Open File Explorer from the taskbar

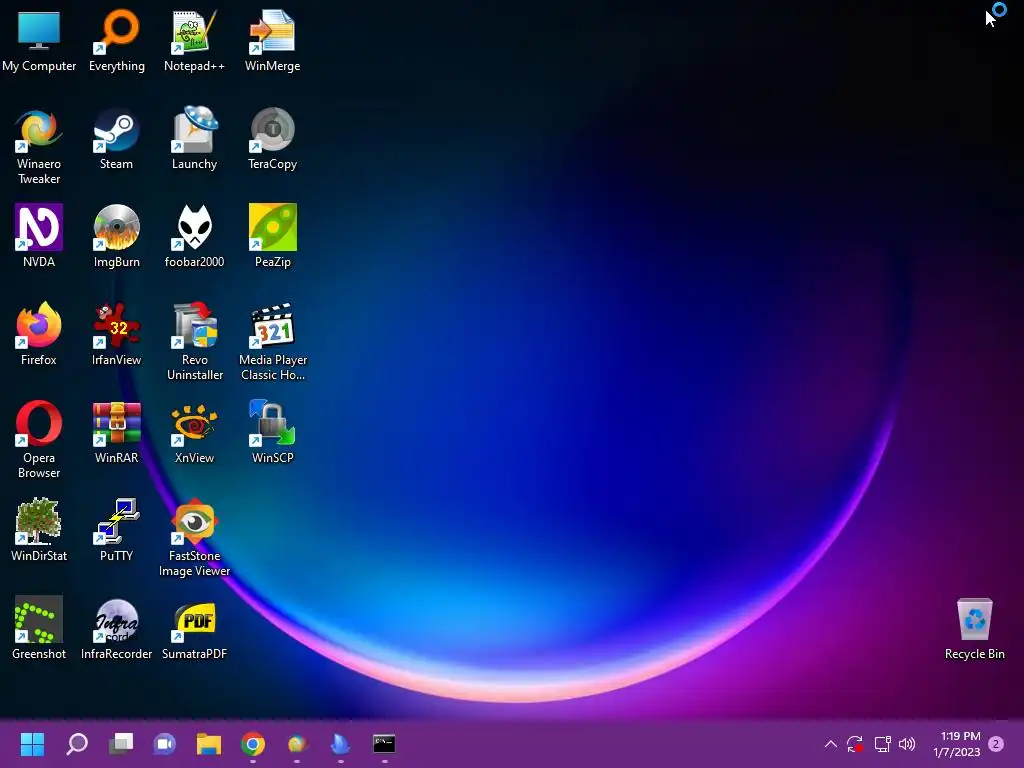coord(209,744)
